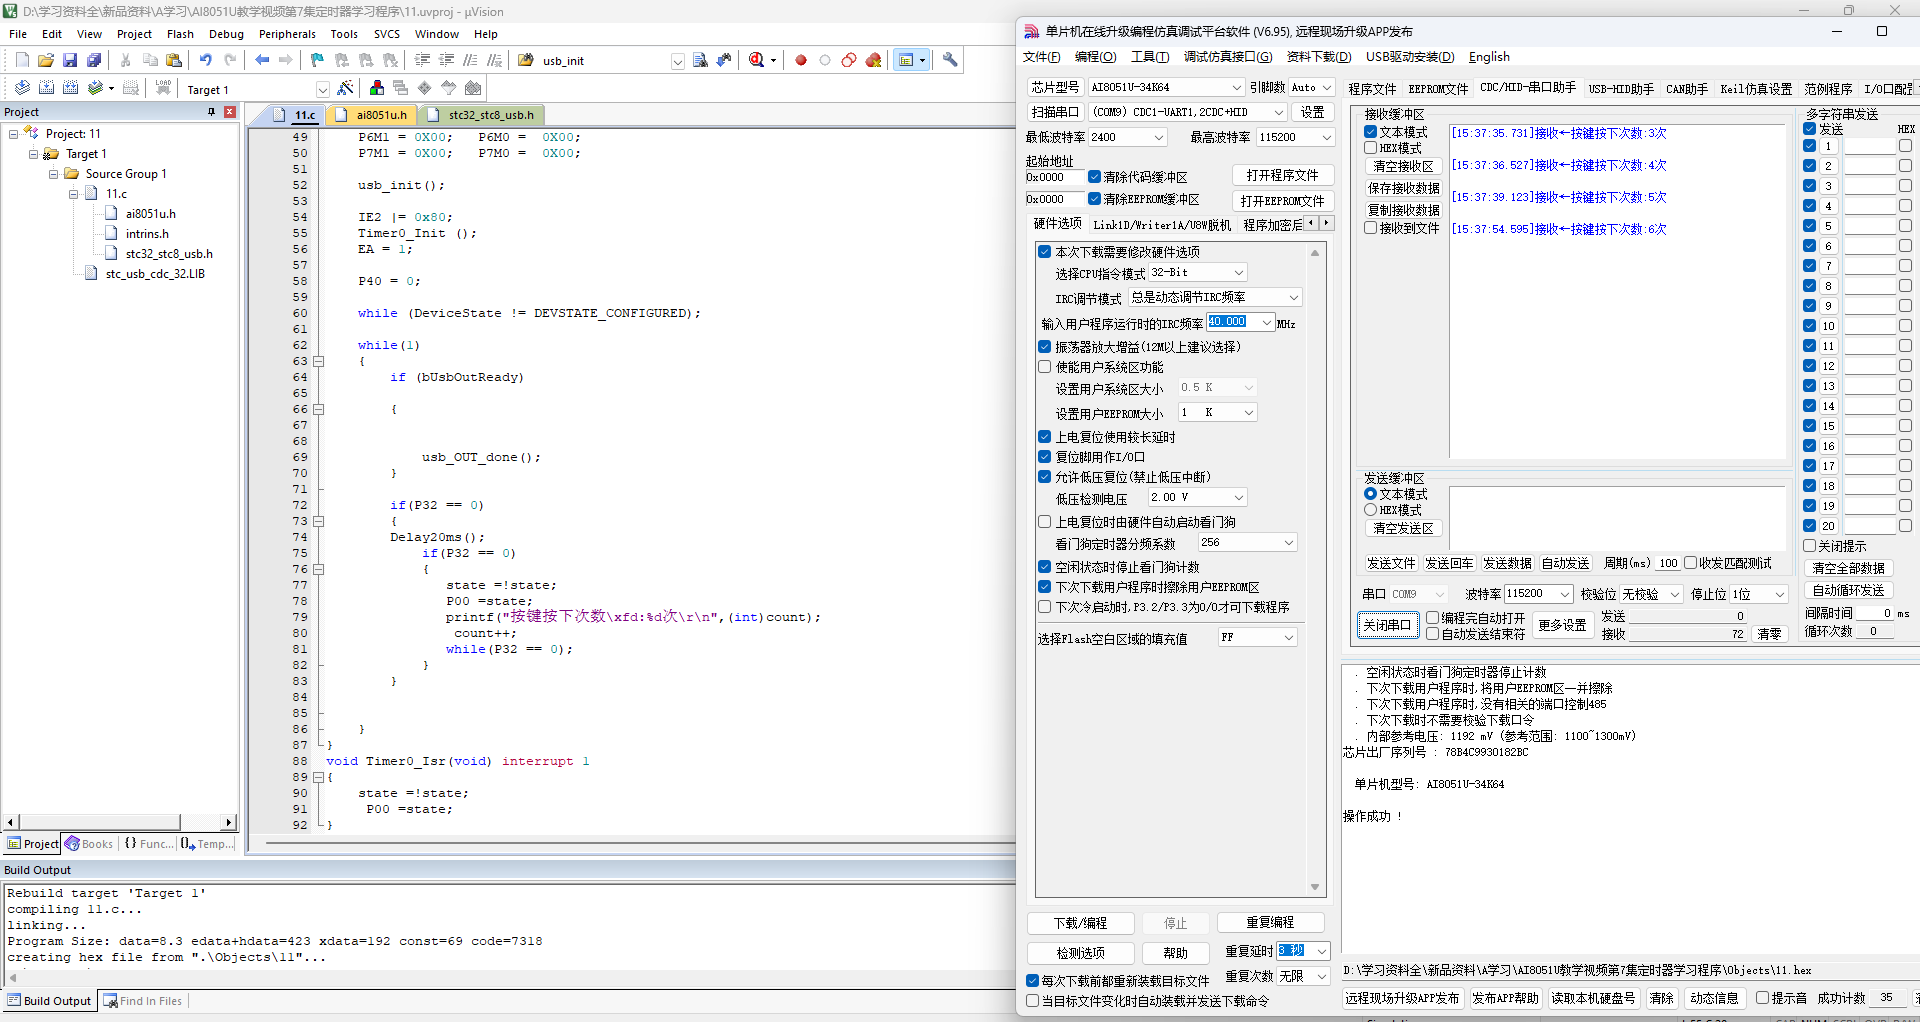Select stc_usb_cdc_32.LIB in project tree

[x=155, y=274]
